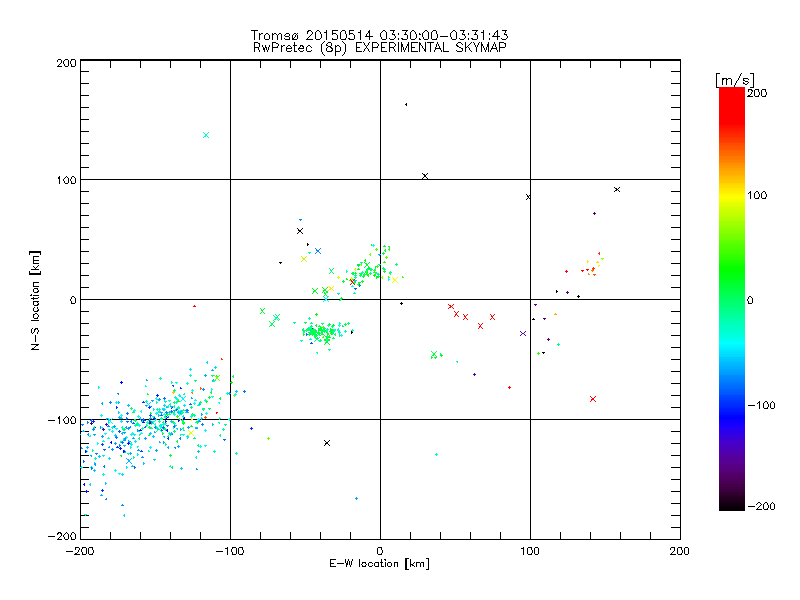Click the 'E-W location [km]' axis label
Screen dimensions: 800x600
[x=379, y=563]
